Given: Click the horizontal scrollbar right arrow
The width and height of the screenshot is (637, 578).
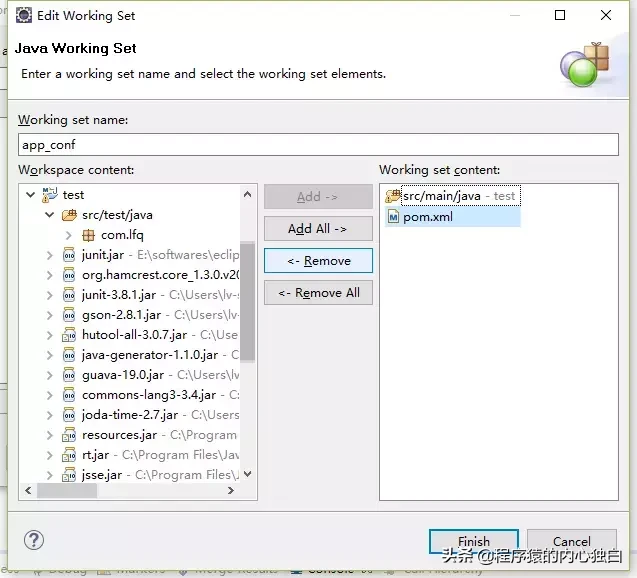Looking at the screenshot, I should pos(231,490).
